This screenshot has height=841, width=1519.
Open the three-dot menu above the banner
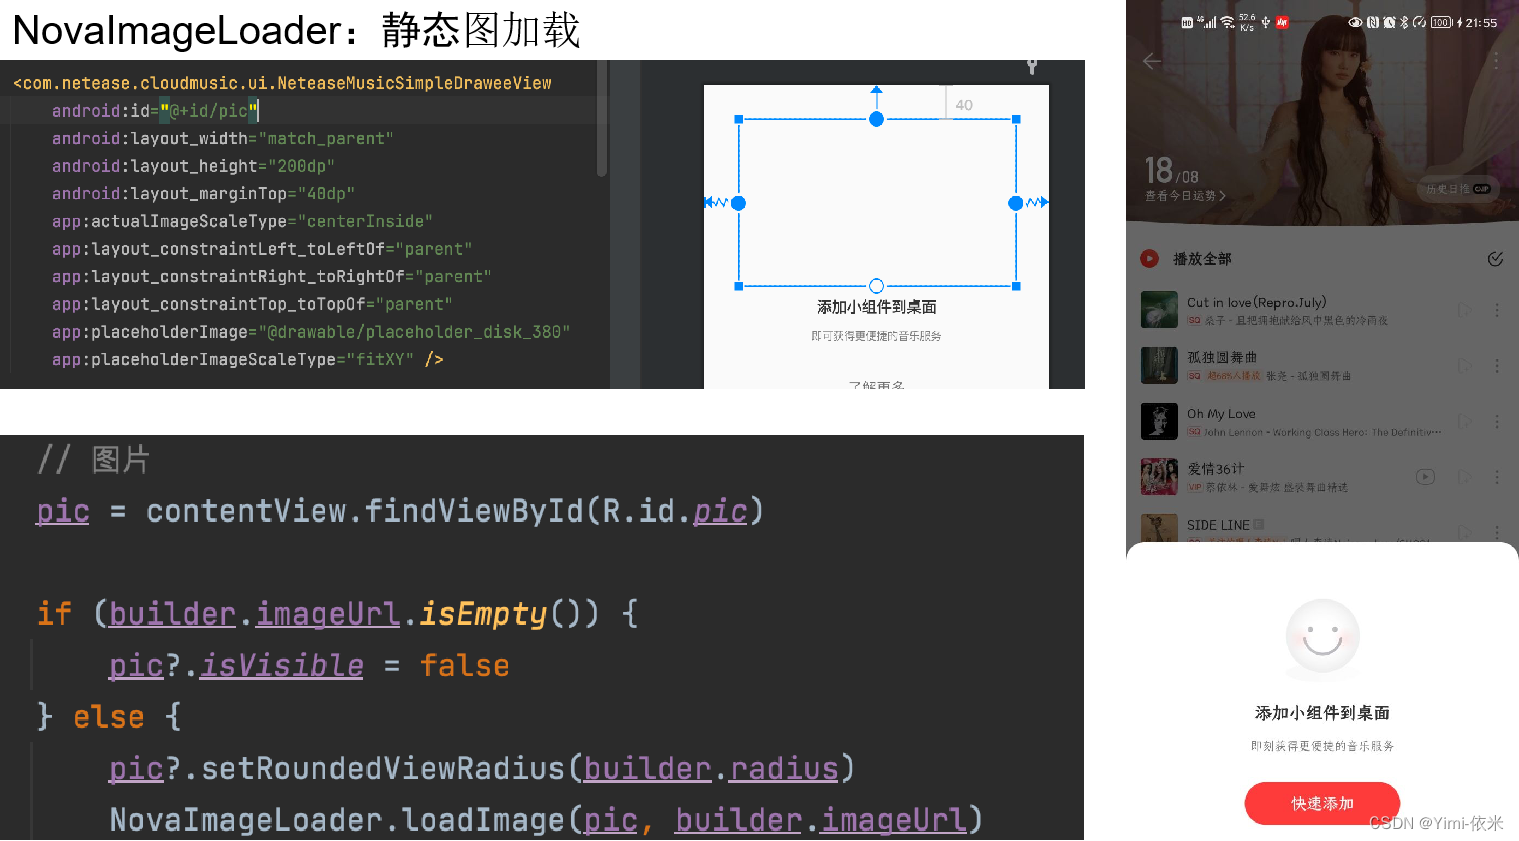point(1496,61)
